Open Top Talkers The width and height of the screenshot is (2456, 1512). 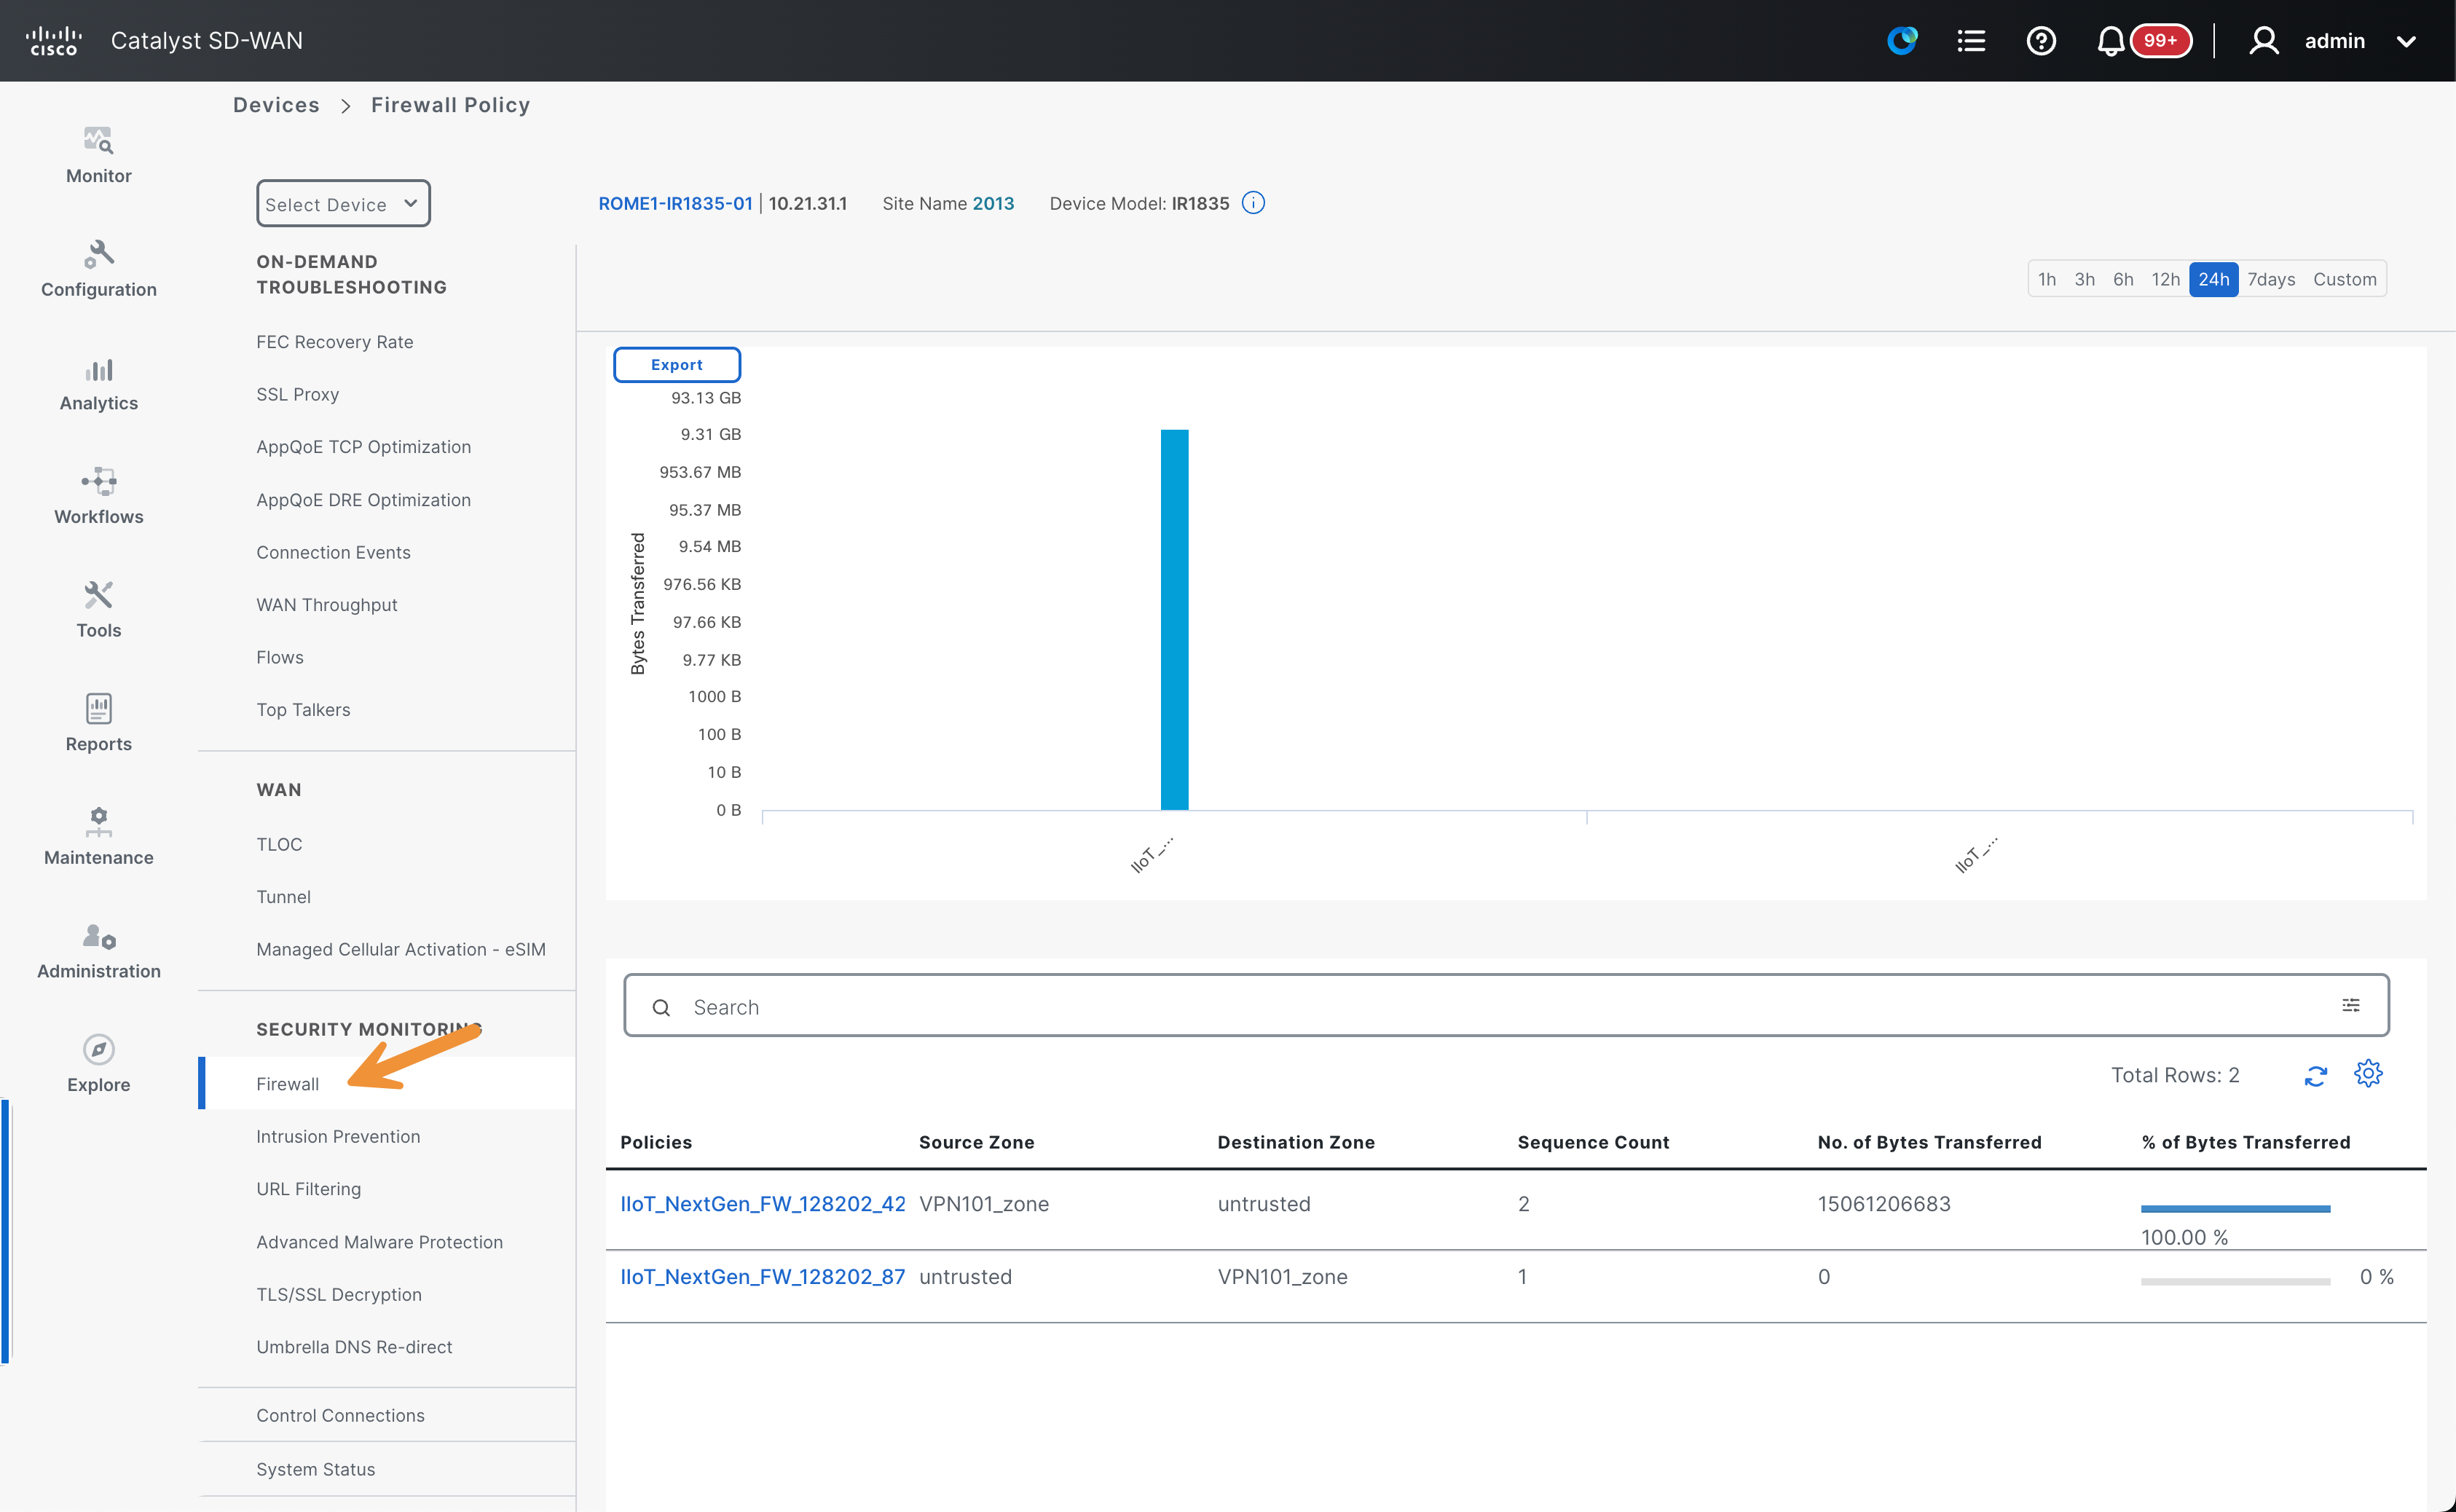303,710
